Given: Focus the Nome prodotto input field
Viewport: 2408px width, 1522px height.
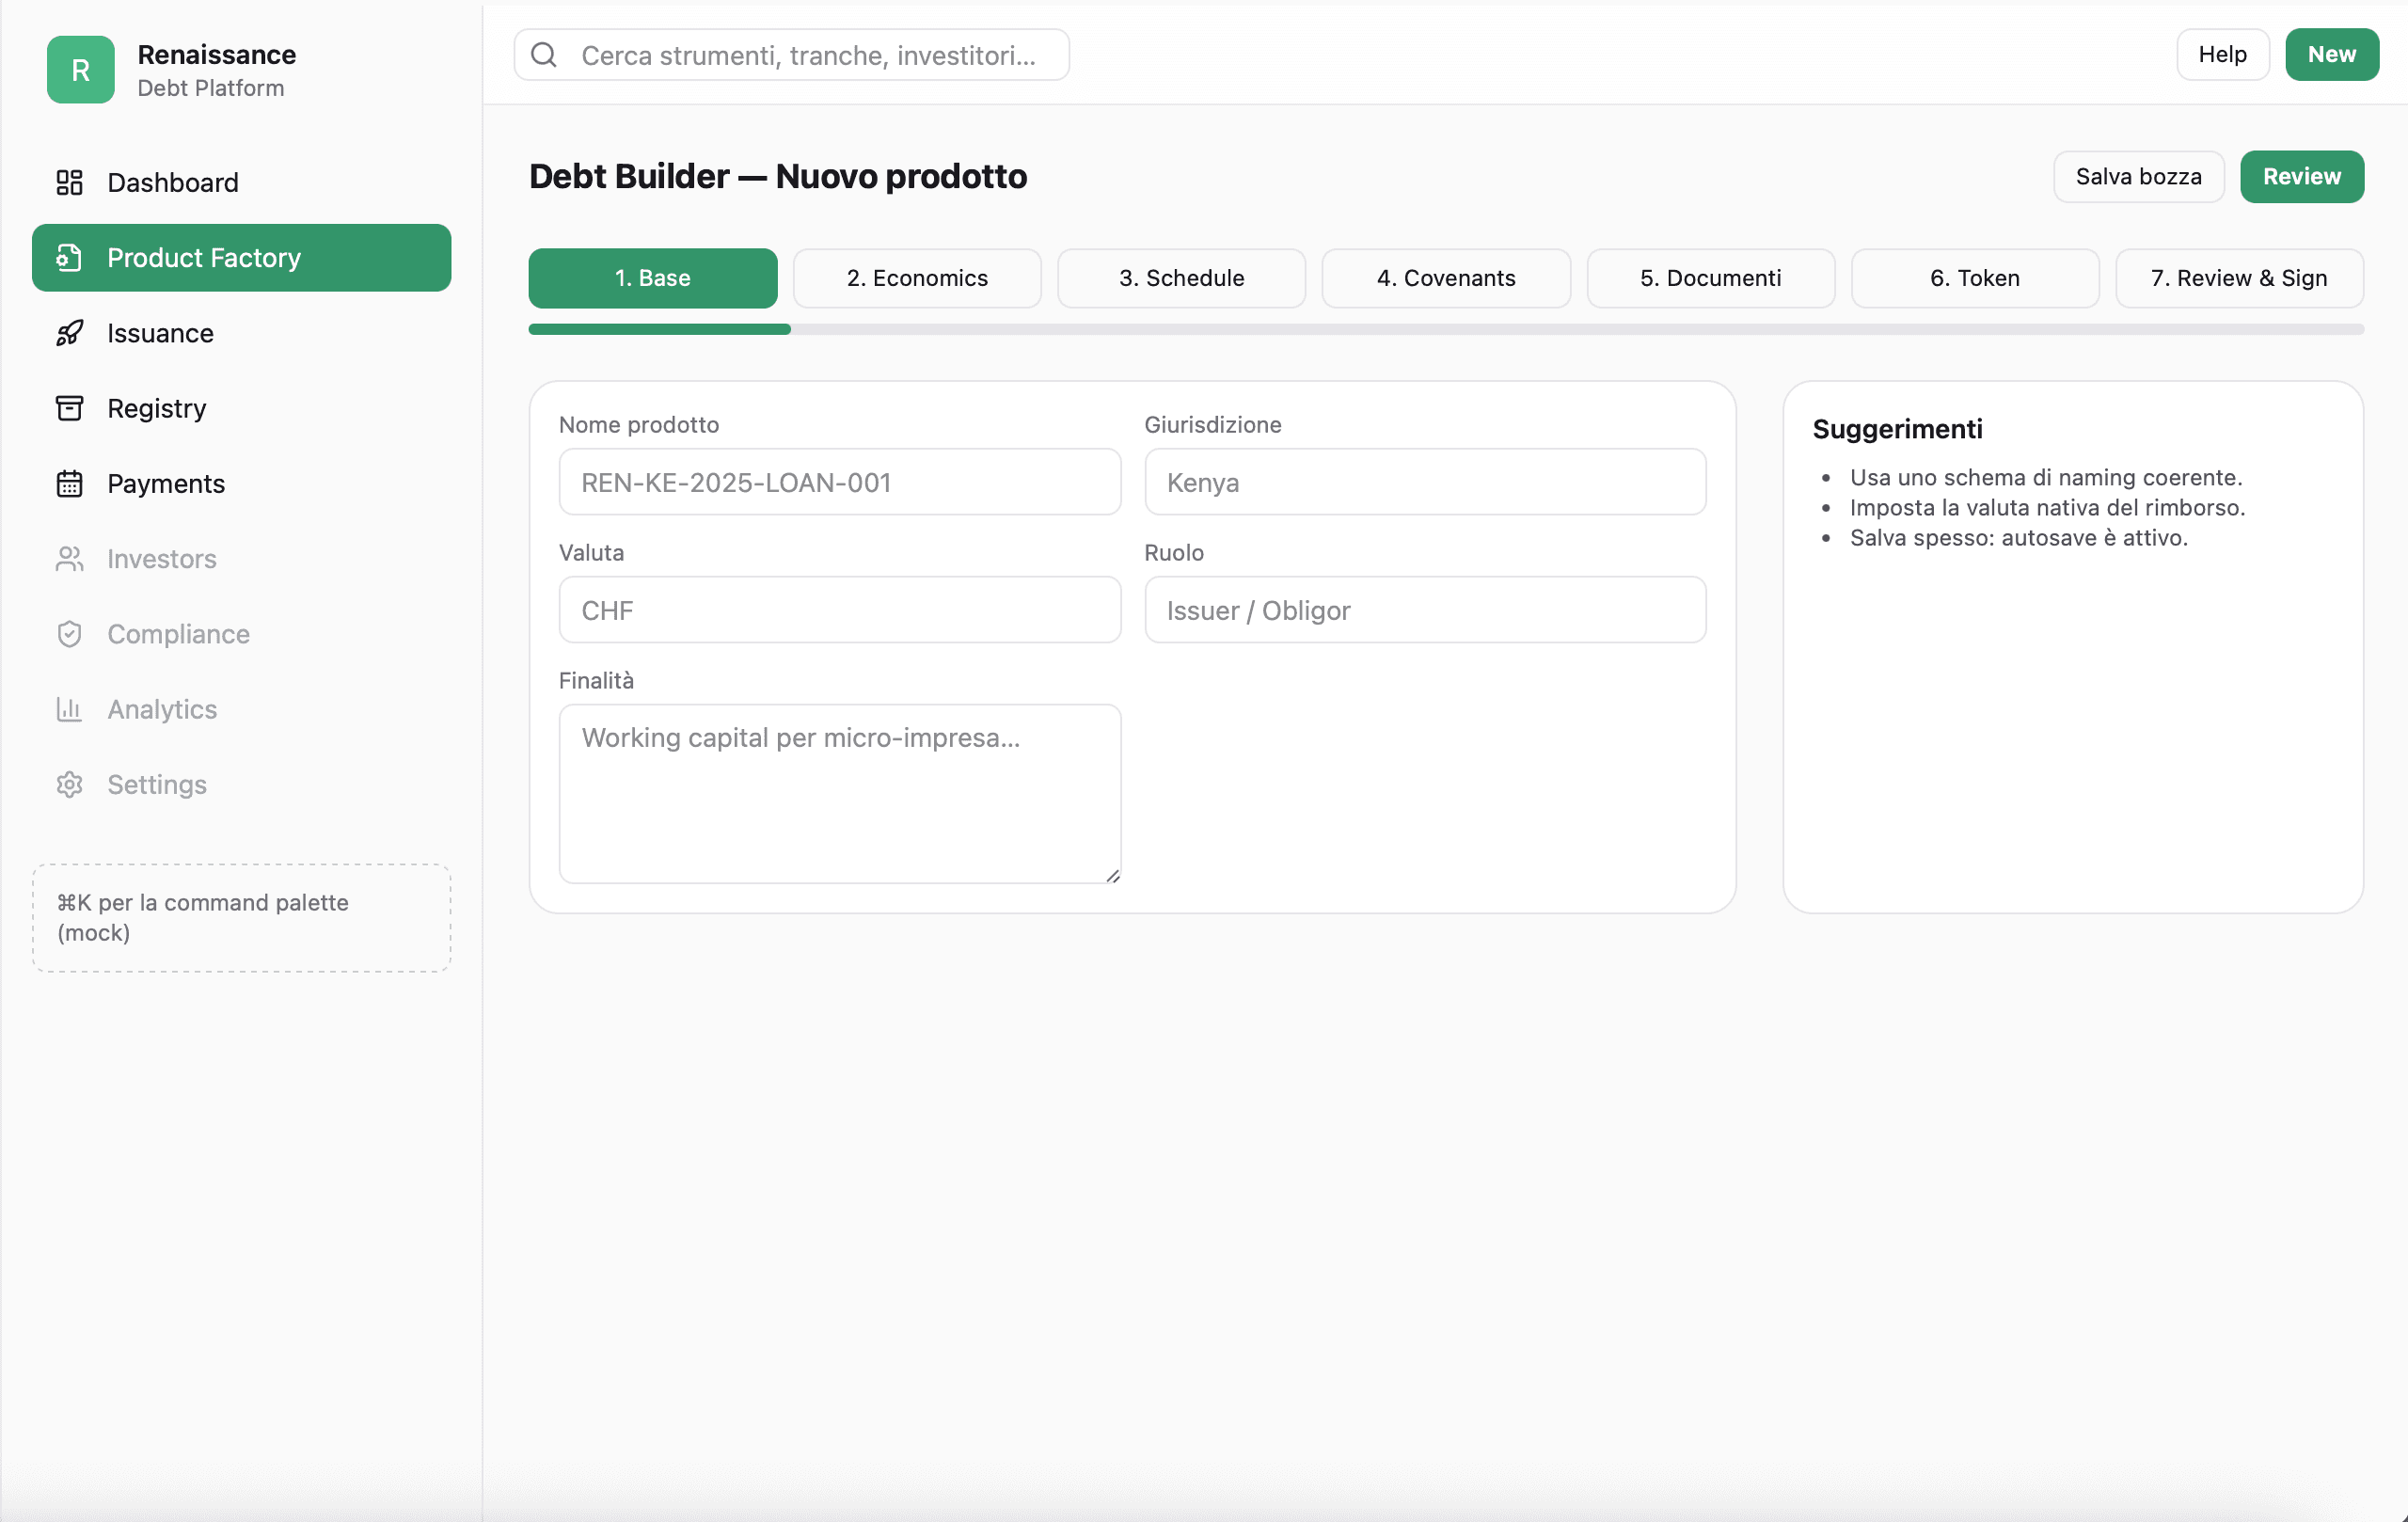Looking at the screenshot, I should (839, 482).
